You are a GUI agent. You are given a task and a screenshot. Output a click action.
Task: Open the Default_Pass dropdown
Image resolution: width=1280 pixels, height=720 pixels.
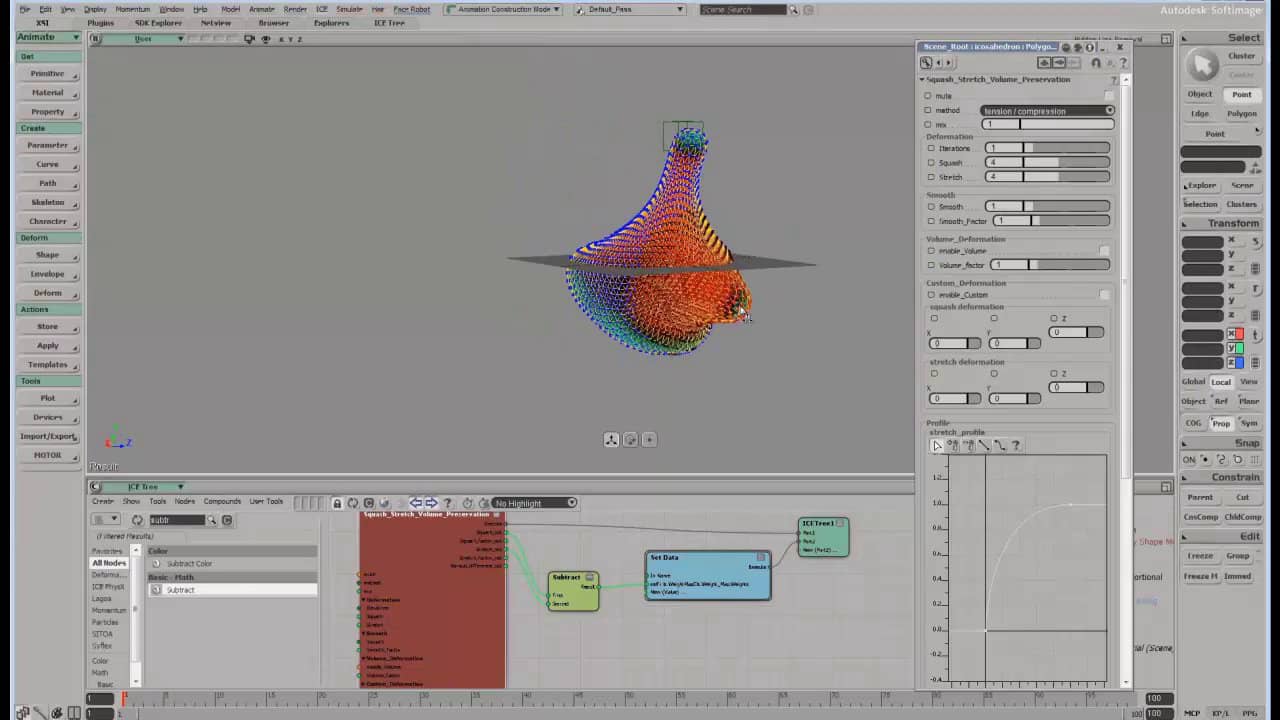click(630, 9)
